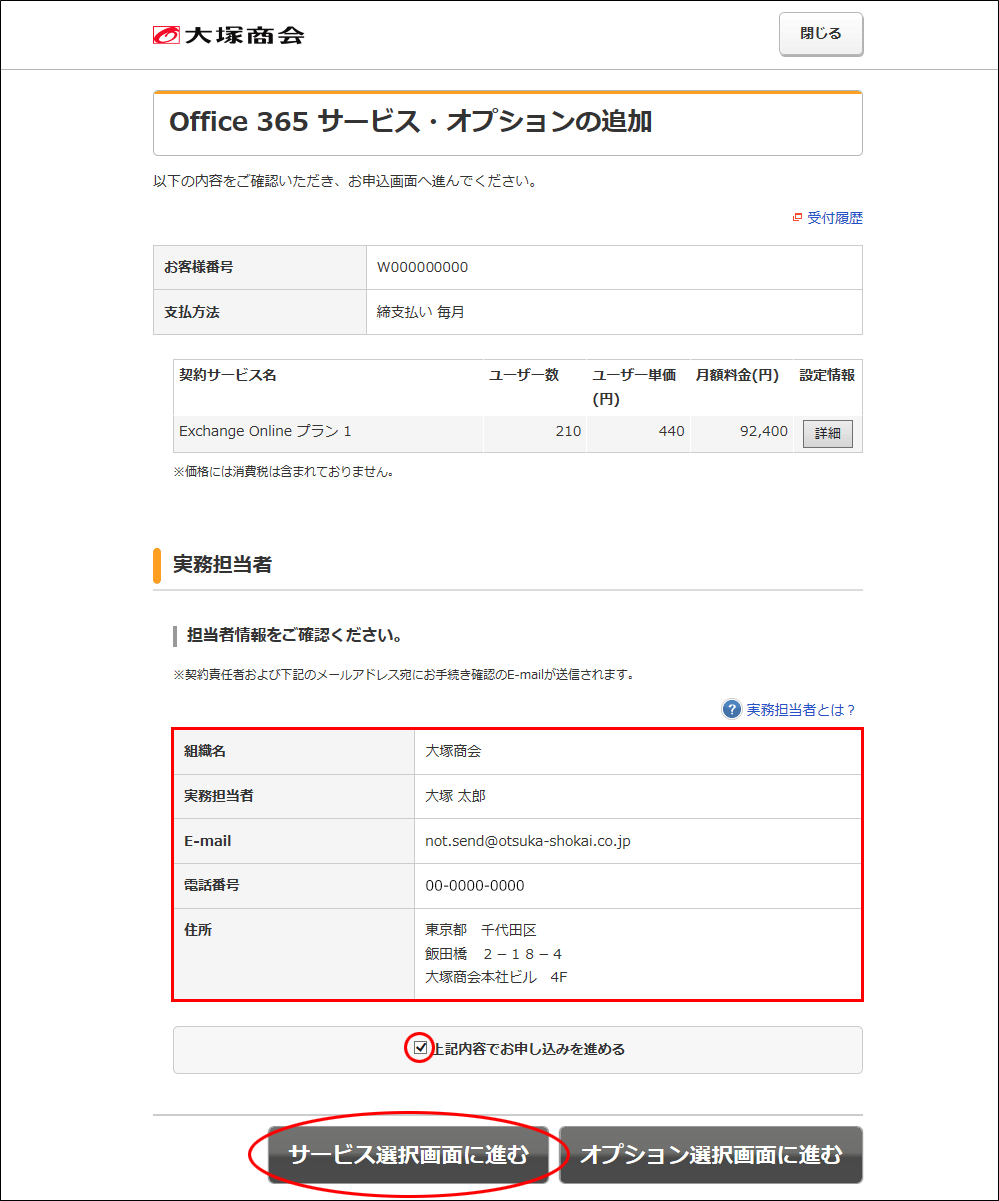This screenshot has width=999, height=1201.
Task: Click the 受付履歴 external link icon
Action: [x=797, y=218]
